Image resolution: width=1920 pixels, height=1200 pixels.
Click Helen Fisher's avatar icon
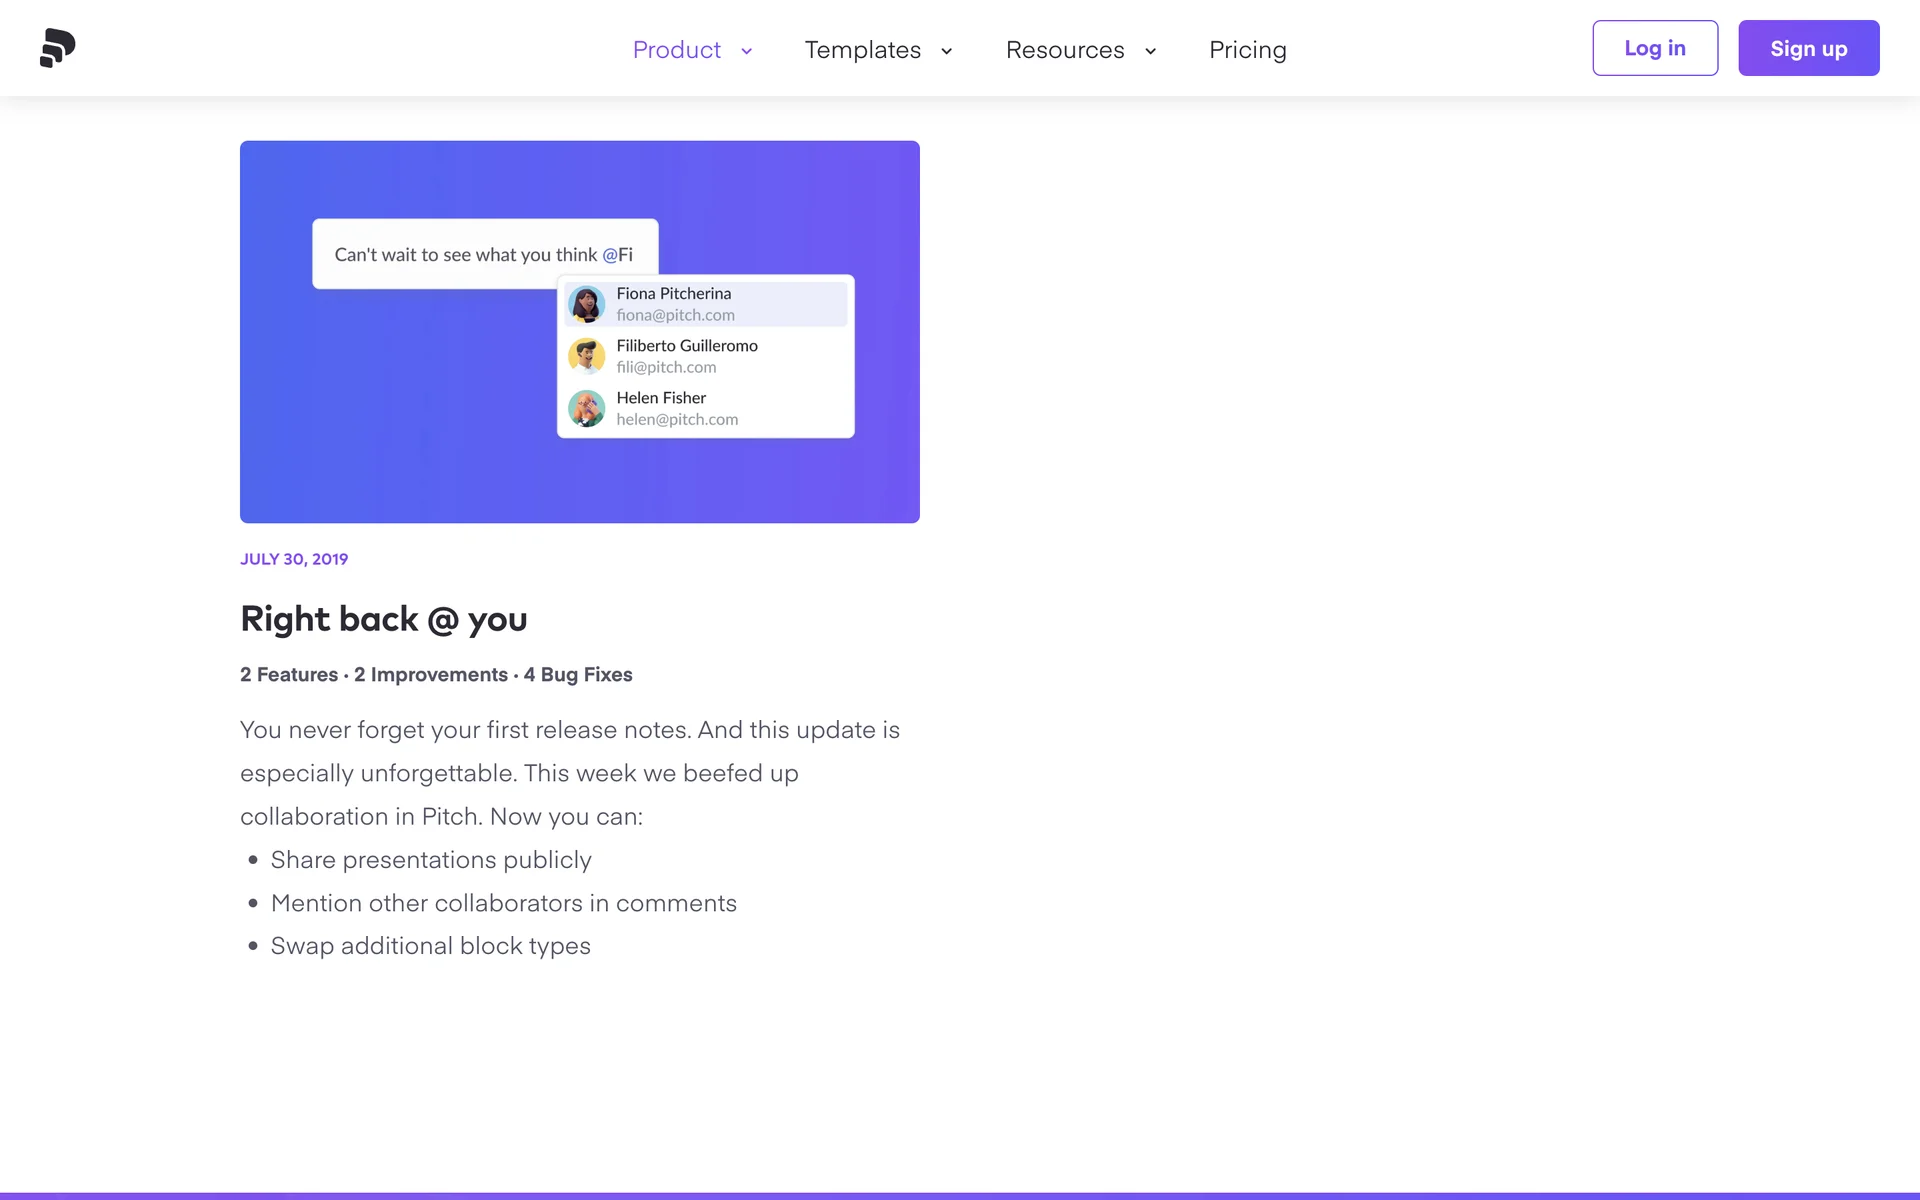(586, 408)
